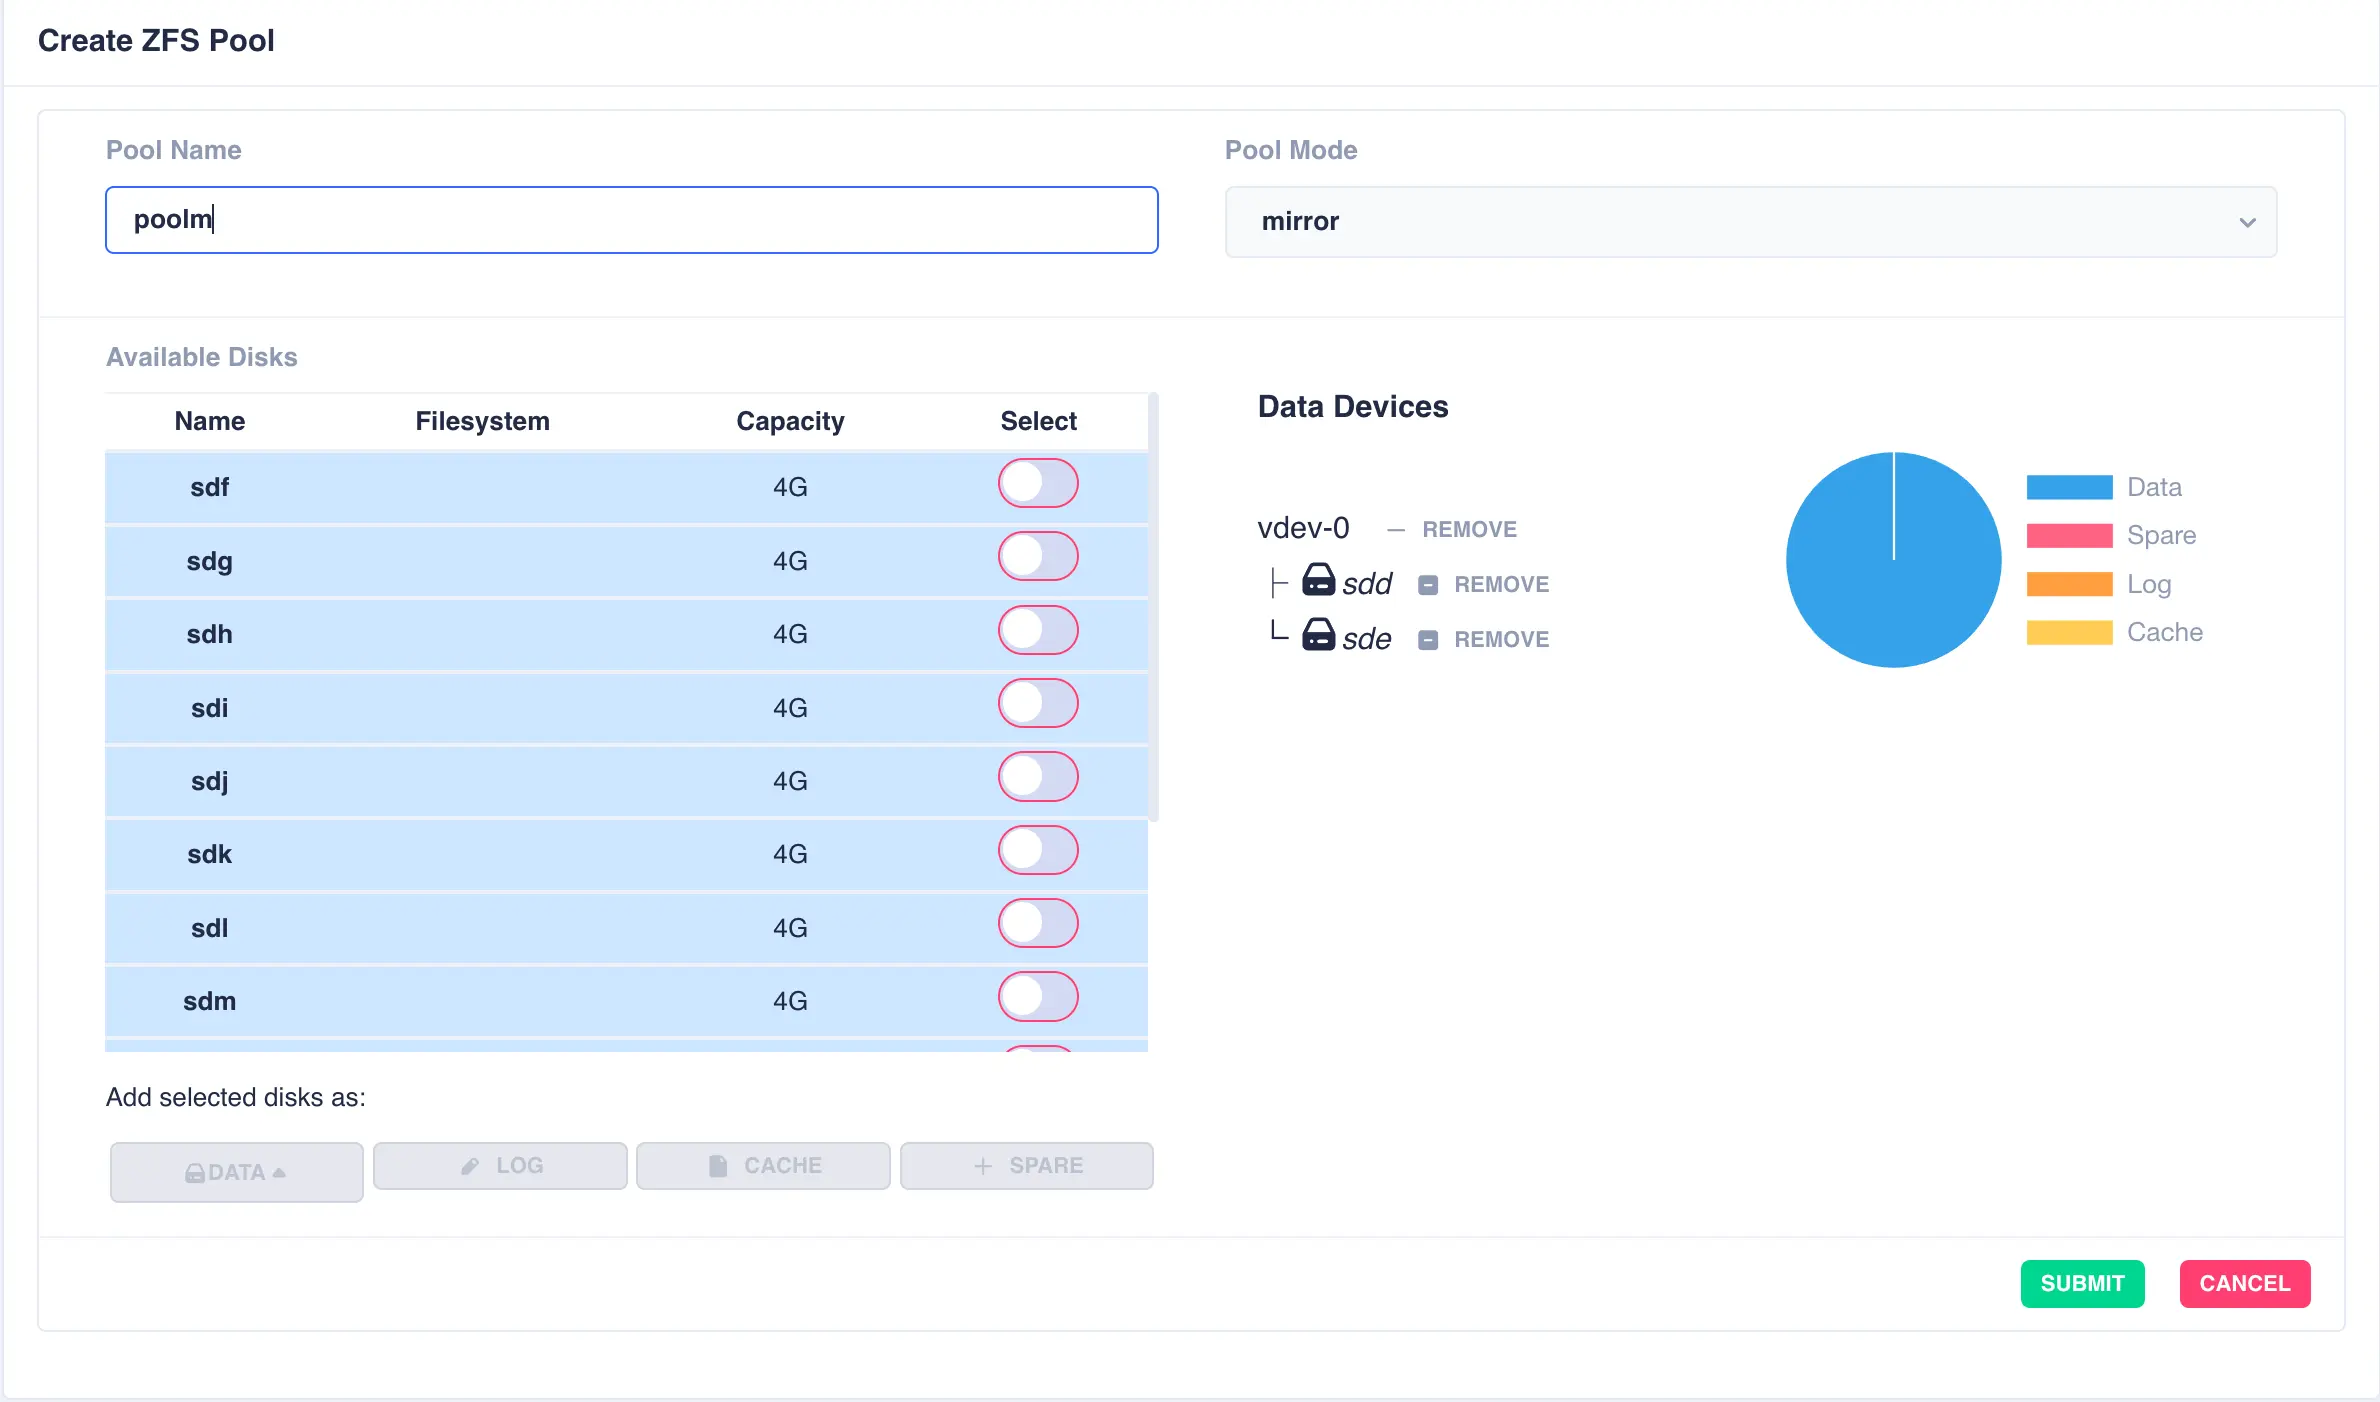Click the Spare legend pink swatch

pos(2069,536)
